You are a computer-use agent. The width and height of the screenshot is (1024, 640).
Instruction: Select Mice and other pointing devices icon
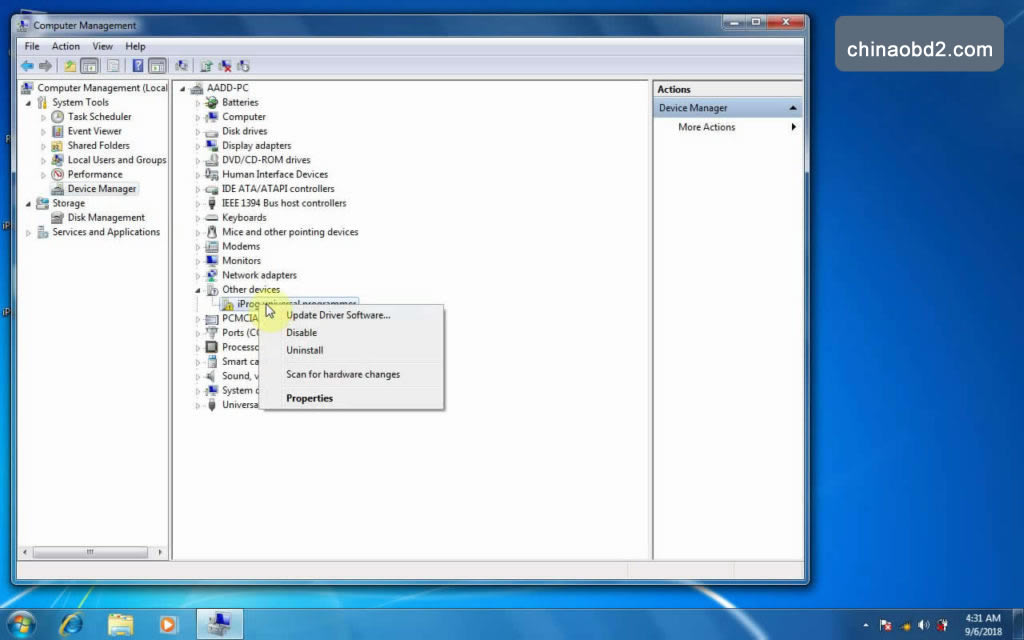click(x=212, y=232)
